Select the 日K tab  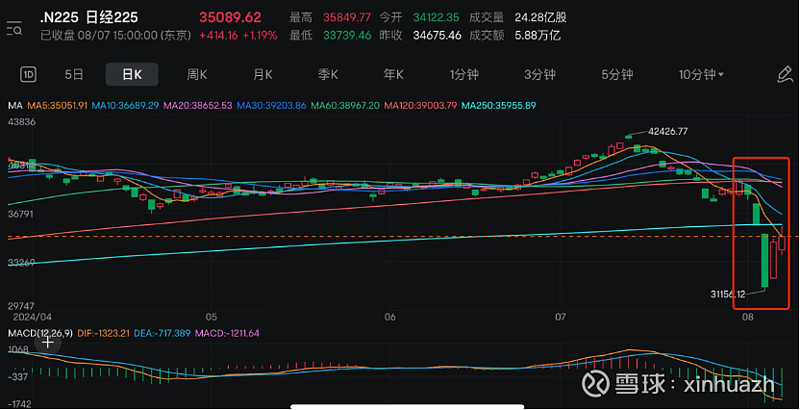point(132,75)
